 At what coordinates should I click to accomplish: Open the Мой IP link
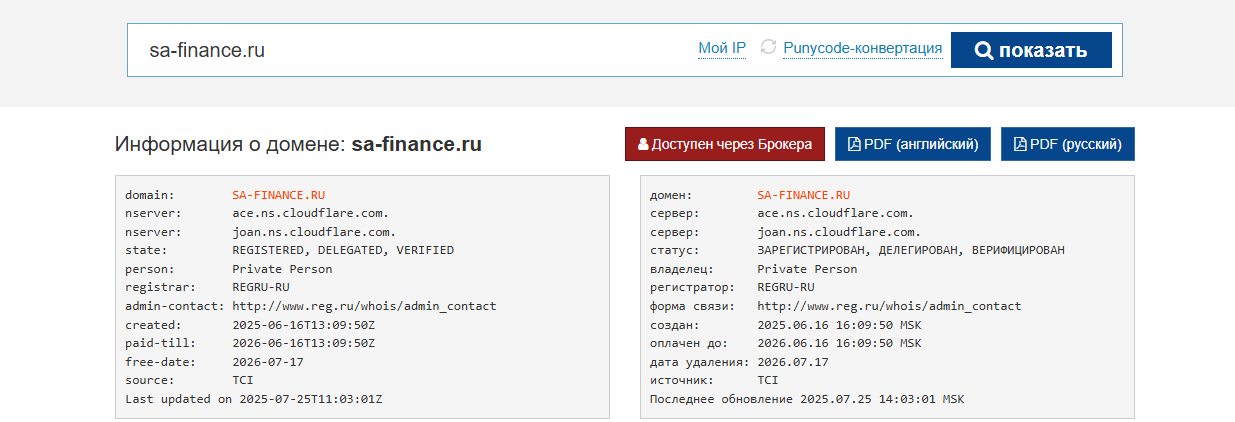pyautogui.click(x=722, y=48)
